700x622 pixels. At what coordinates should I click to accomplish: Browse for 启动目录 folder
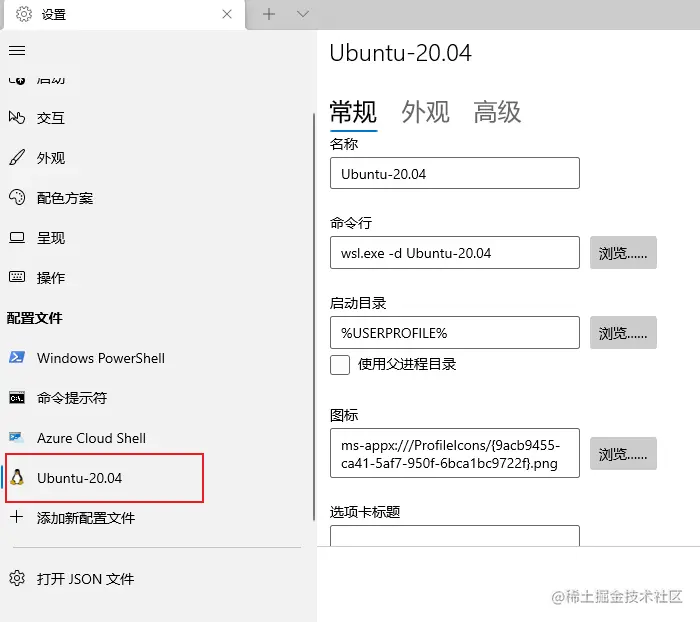tap(623, 333)
